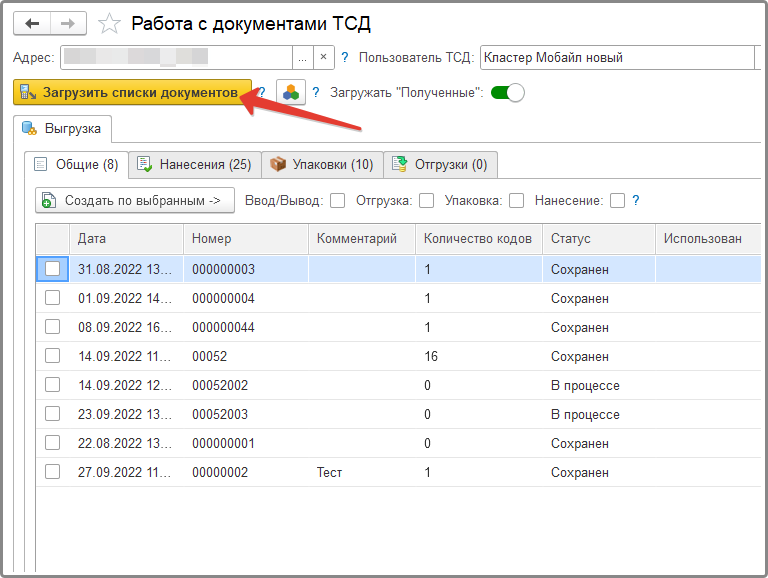This screenshot has width=768, height=578.
Task: Check the row for document 00000002
Action: (52, 472)
